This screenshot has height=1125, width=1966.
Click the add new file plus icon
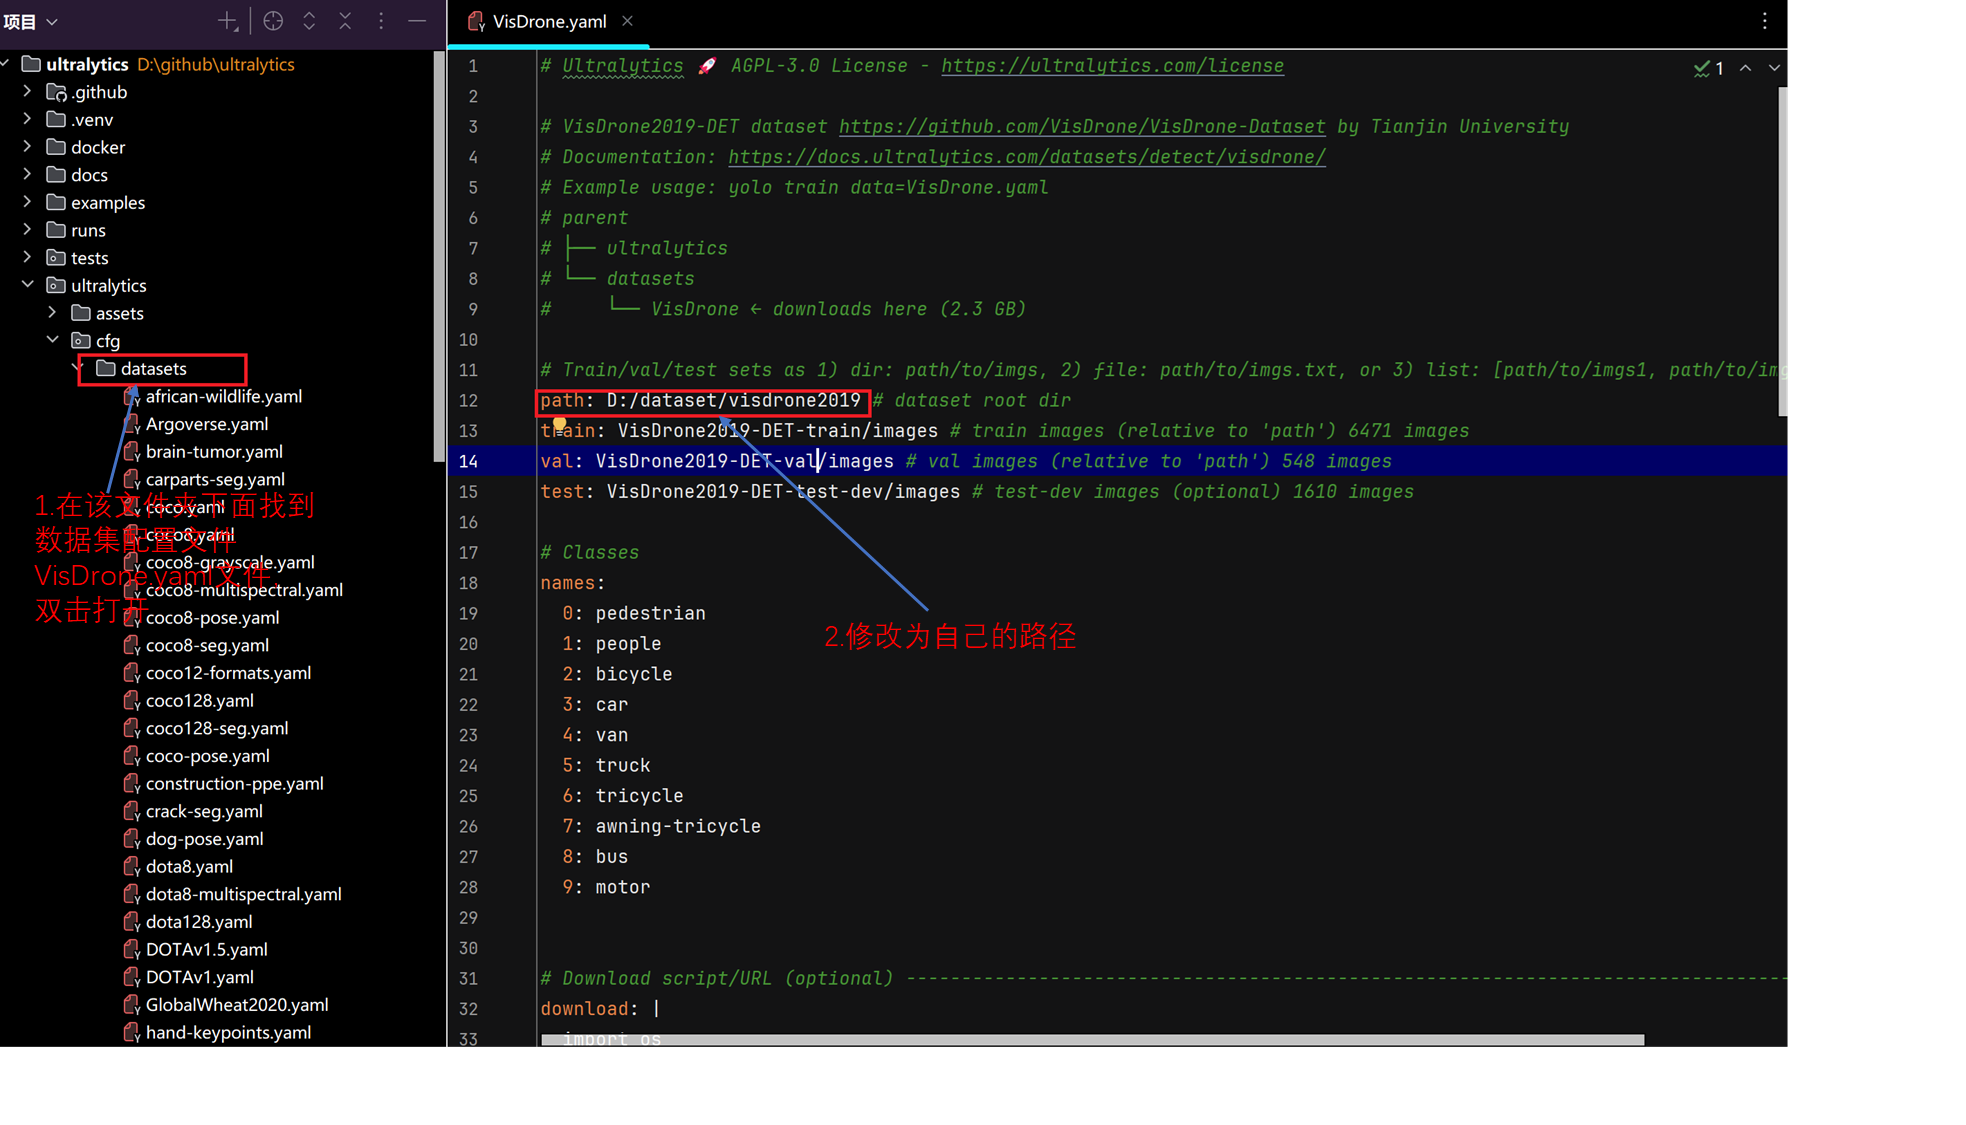pos(227,21)
